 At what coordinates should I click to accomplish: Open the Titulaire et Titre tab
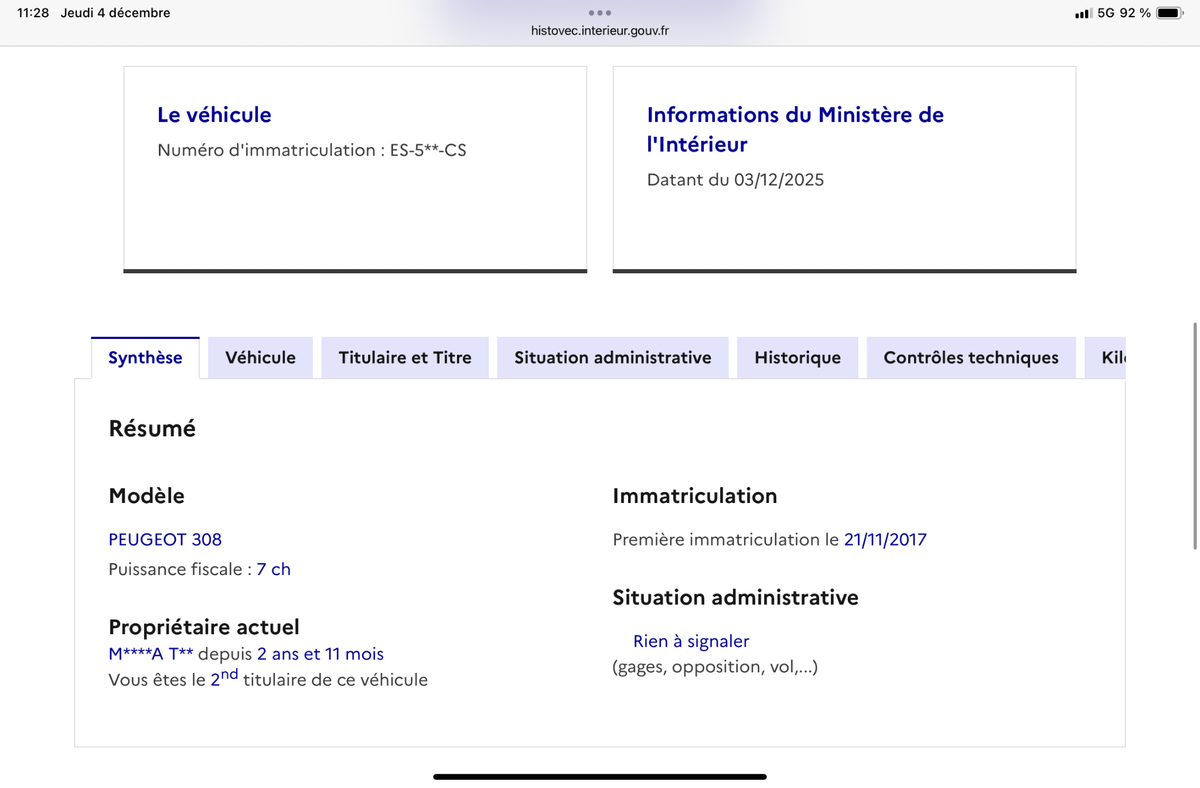(405, 358)
